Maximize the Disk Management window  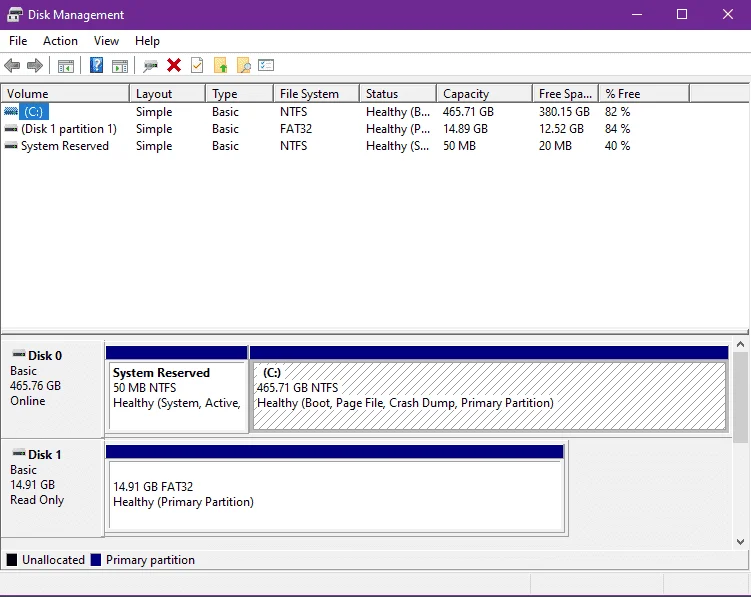682,14
